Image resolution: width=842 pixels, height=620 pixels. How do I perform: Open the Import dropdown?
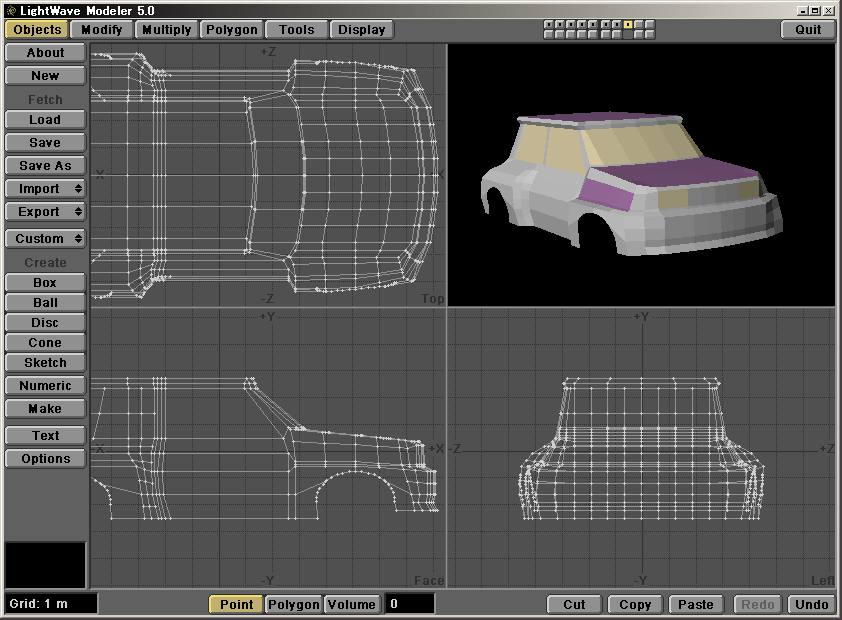45,189
